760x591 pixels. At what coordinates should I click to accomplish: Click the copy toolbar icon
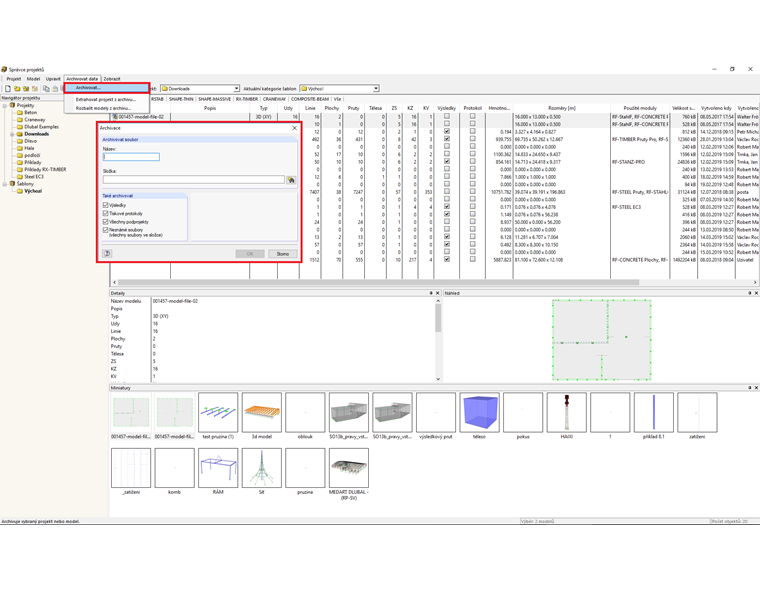(x=46, y=89)
